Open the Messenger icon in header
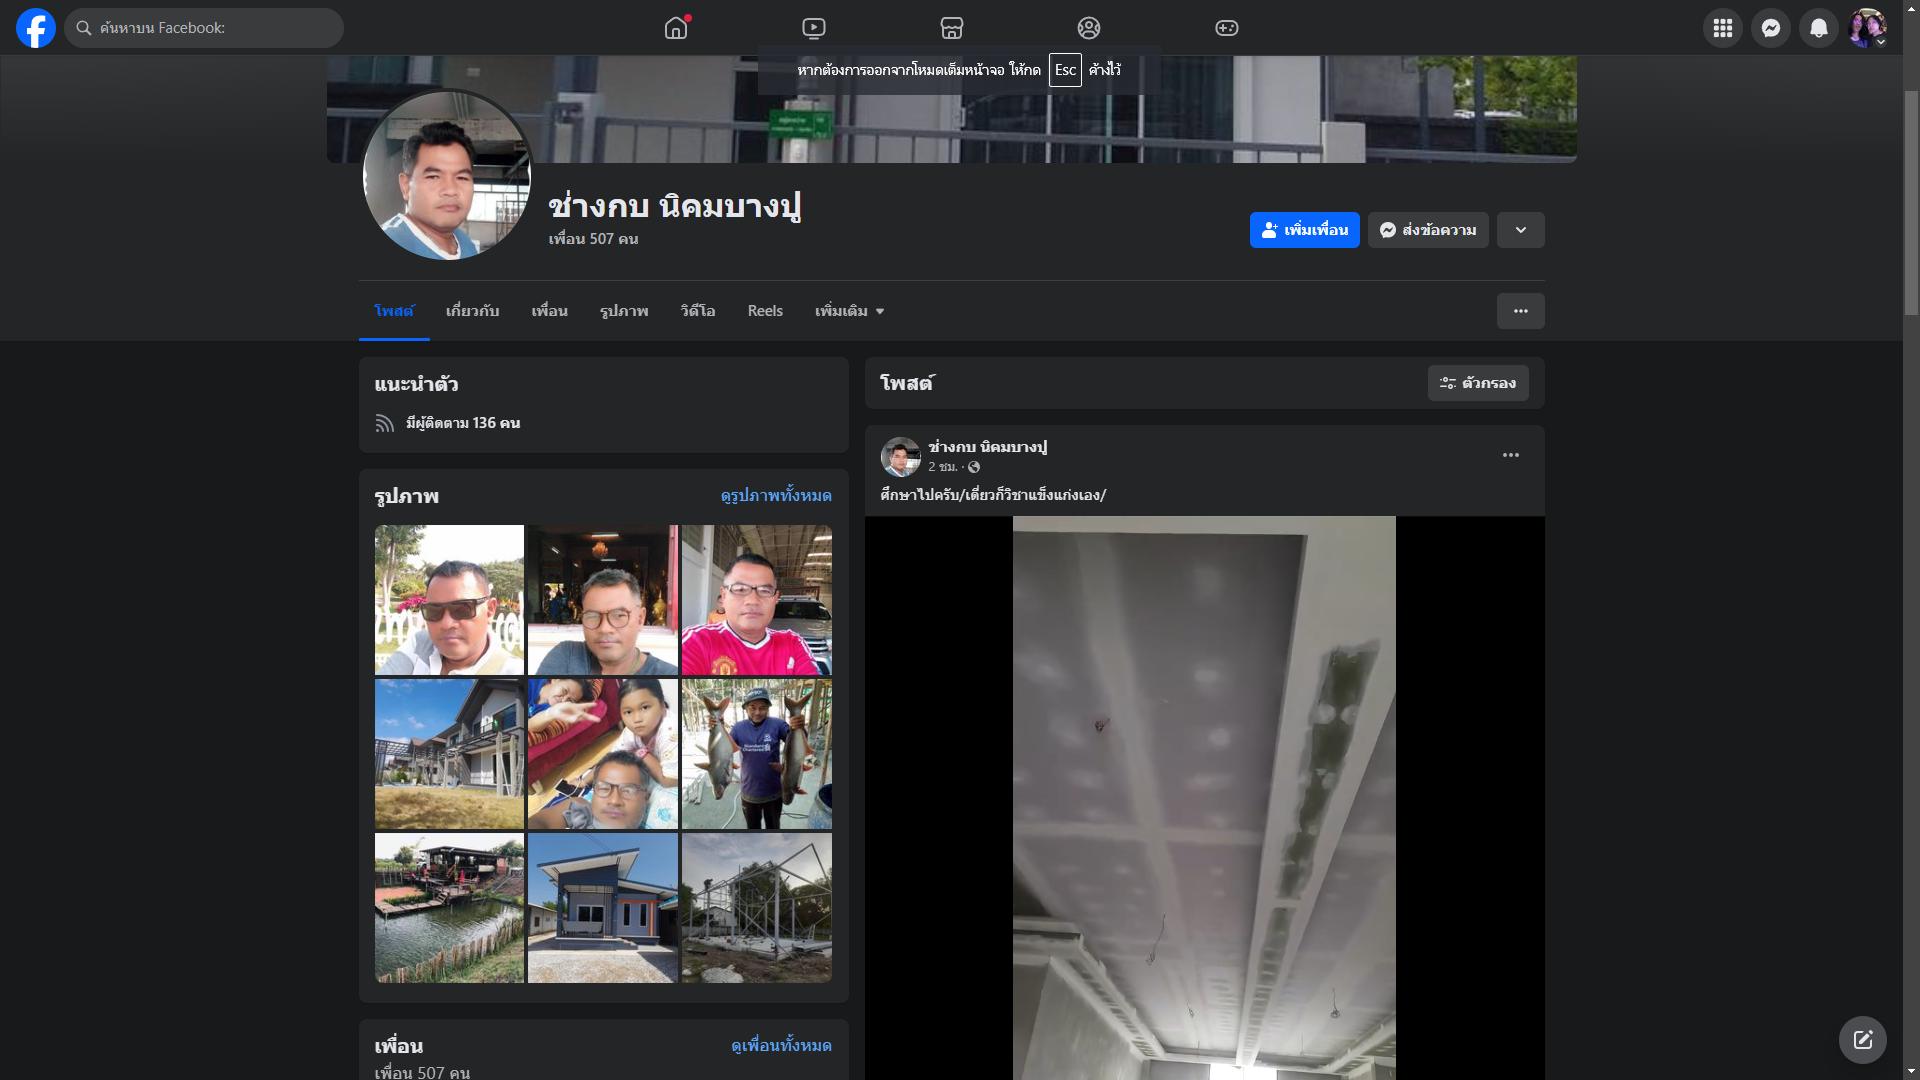 [1770, 28]
